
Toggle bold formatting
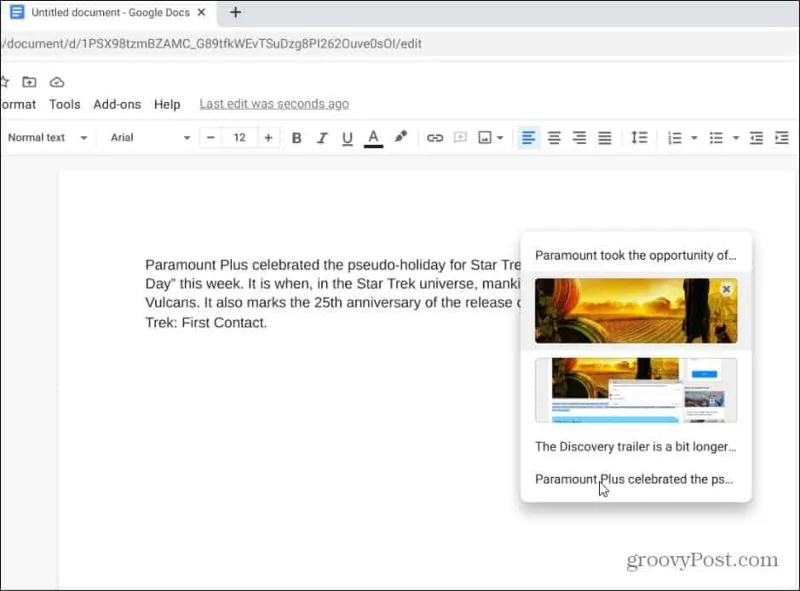[x=296, y=138]
